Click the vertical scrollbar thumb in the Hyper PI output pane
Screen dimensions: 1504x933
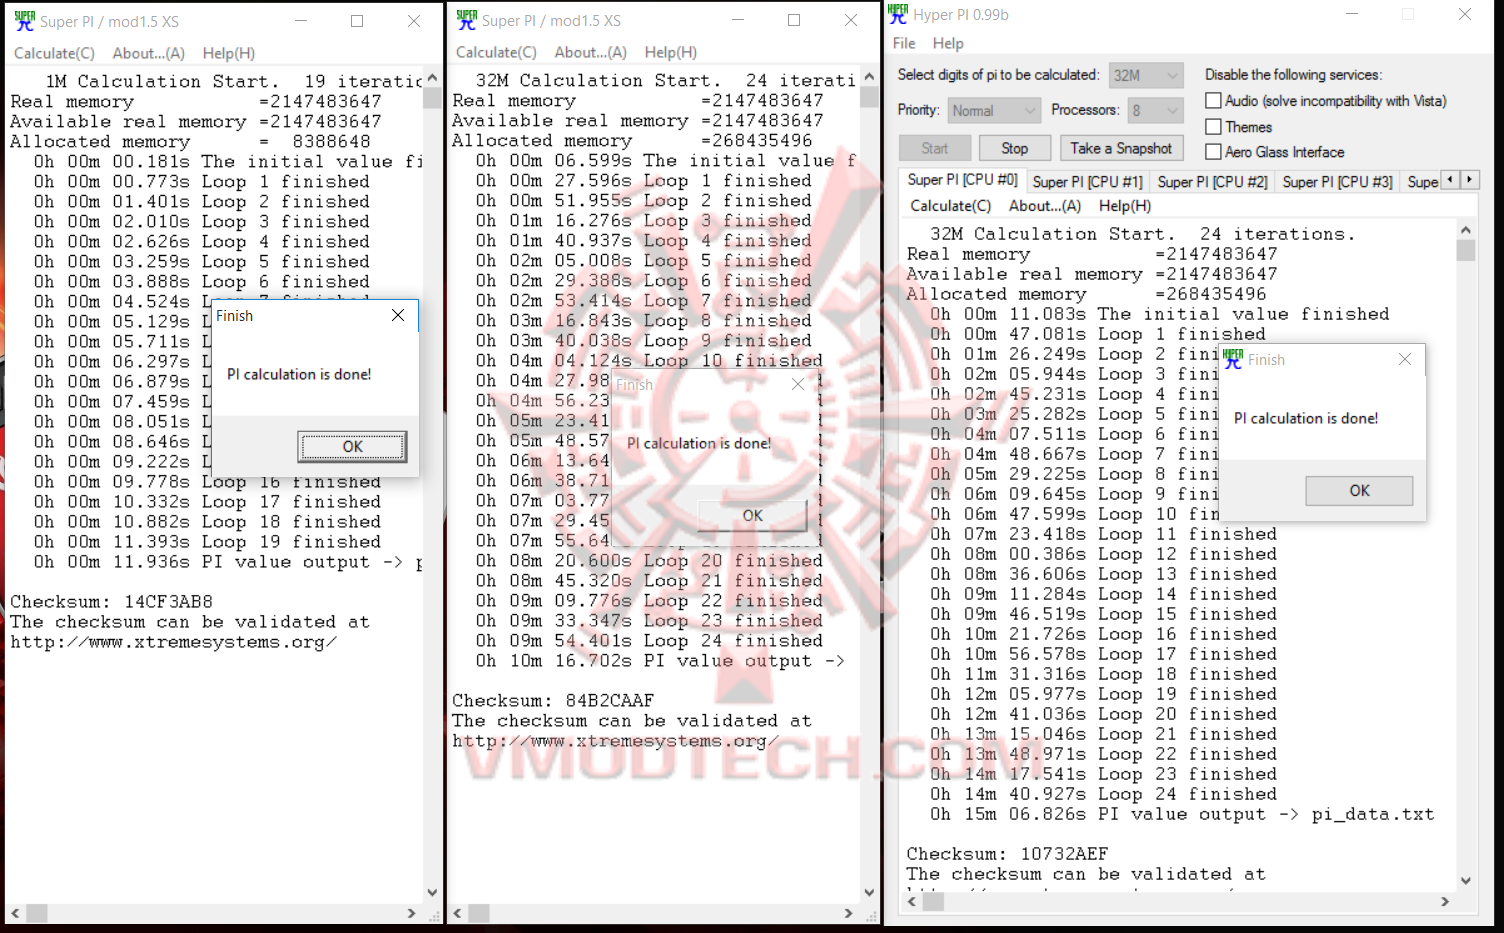(x=1466, y=250)
